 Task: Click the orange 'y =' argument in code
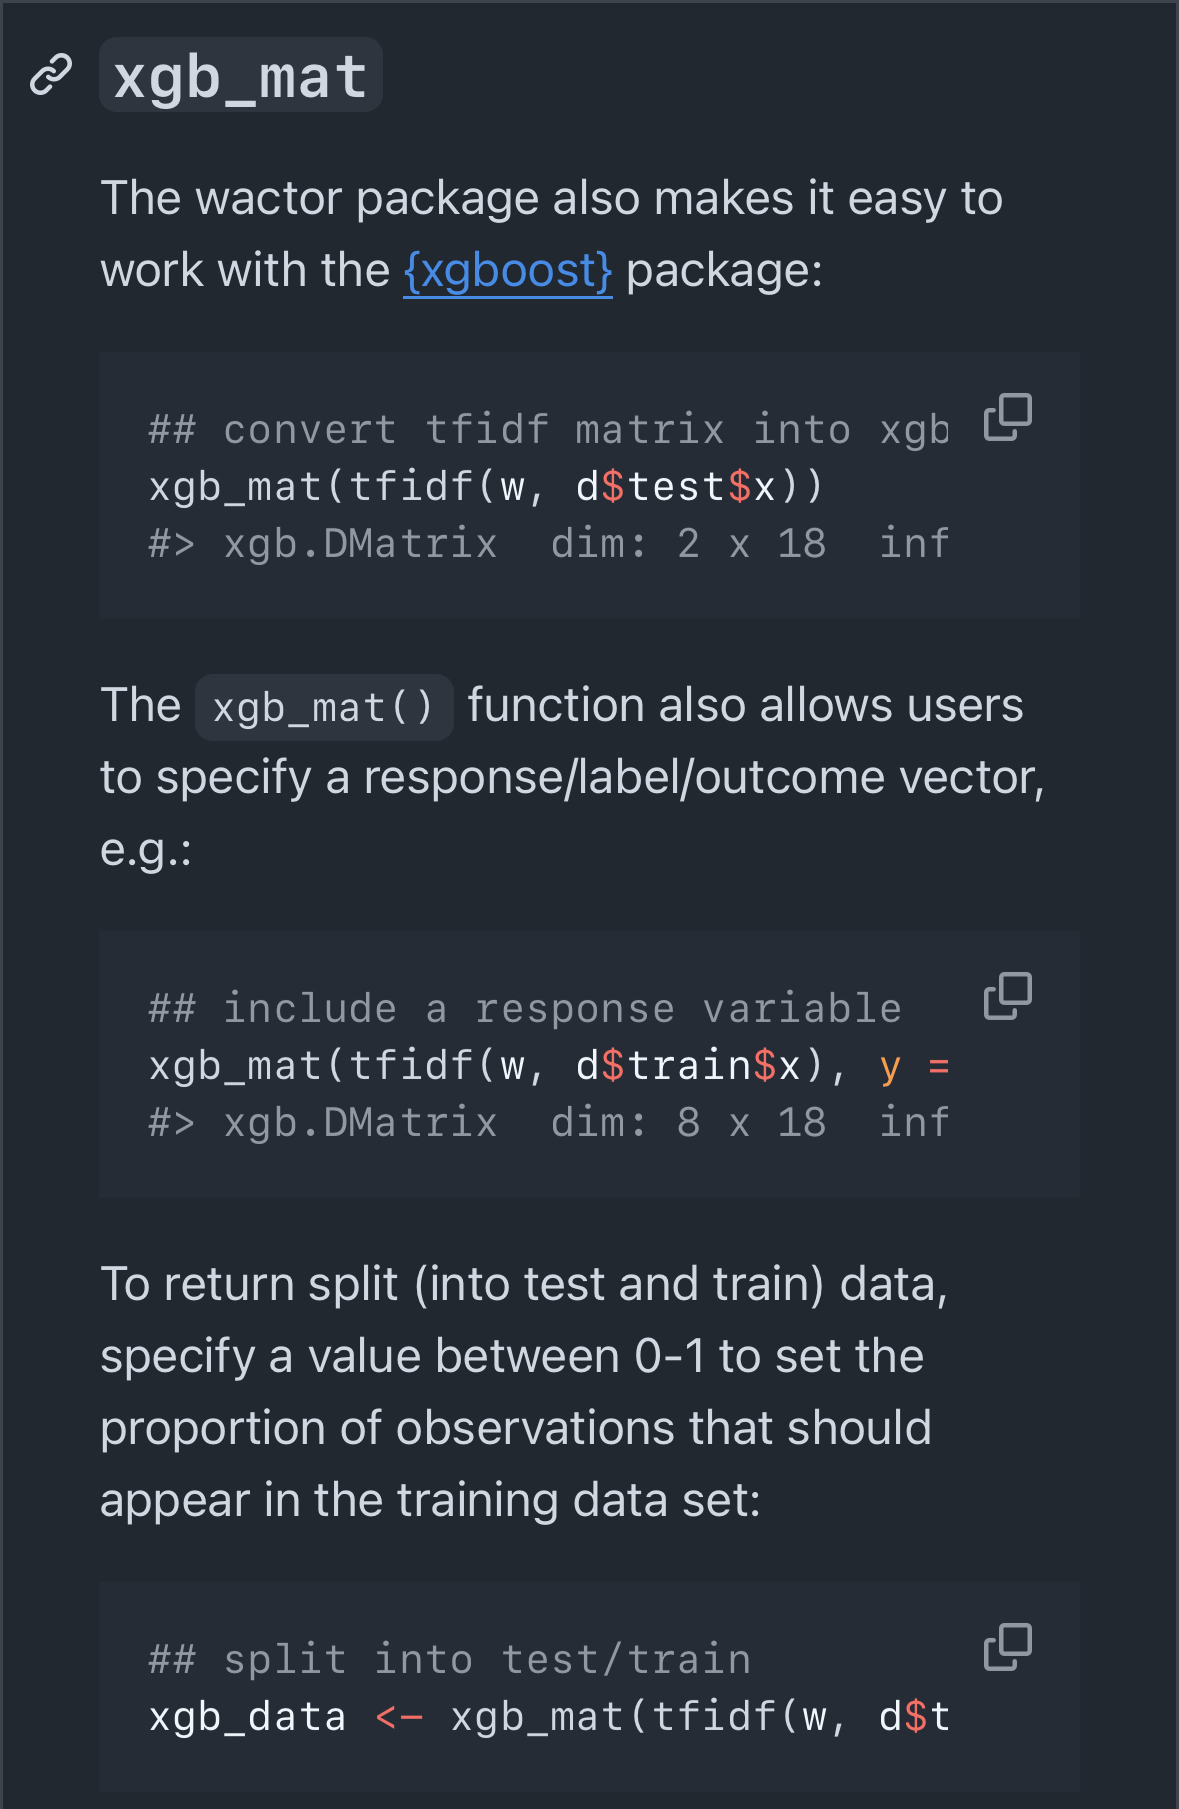914,1066
